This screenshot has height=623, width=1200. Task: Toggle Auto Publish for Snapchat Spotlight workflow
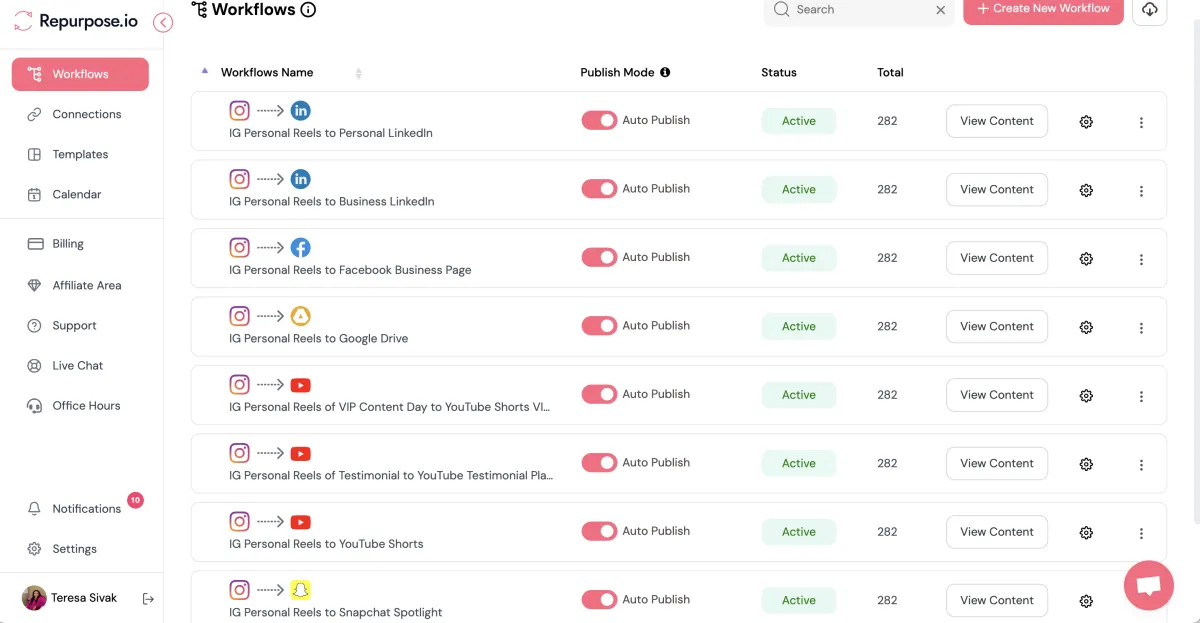(599, 600)
